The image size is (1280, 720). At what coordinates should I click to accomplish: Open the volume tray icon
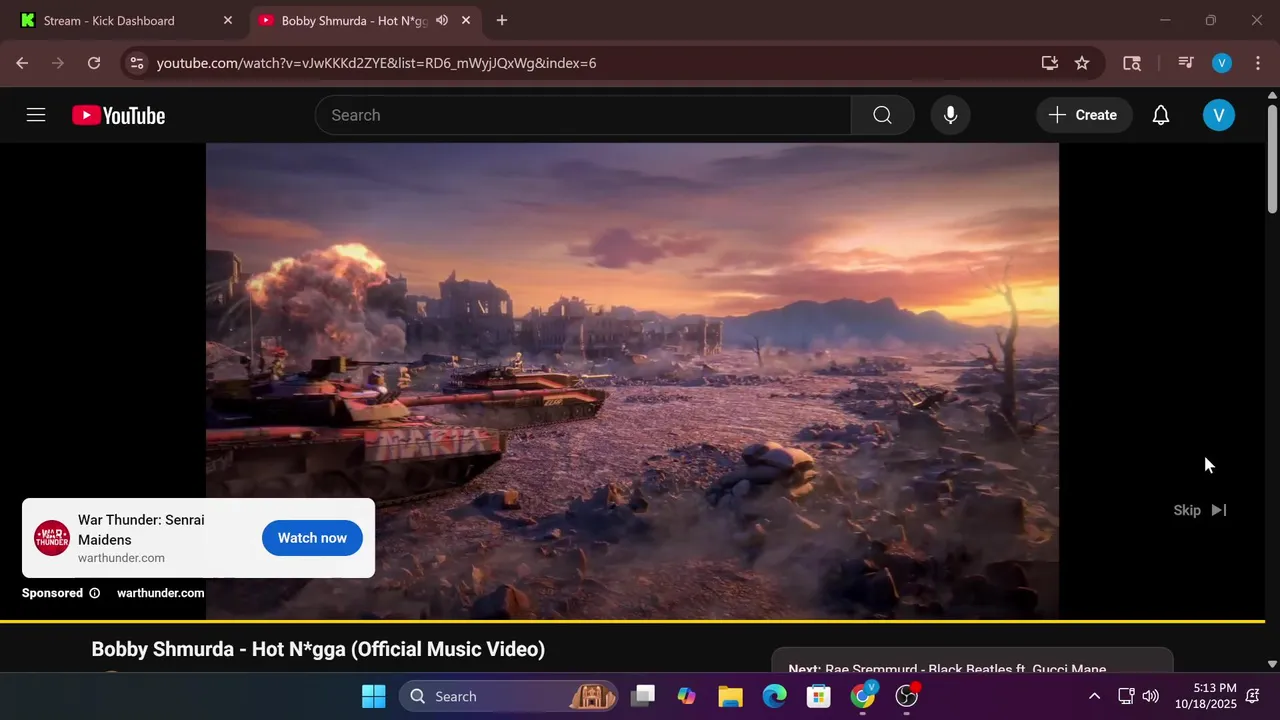(x=1150, y=696)
